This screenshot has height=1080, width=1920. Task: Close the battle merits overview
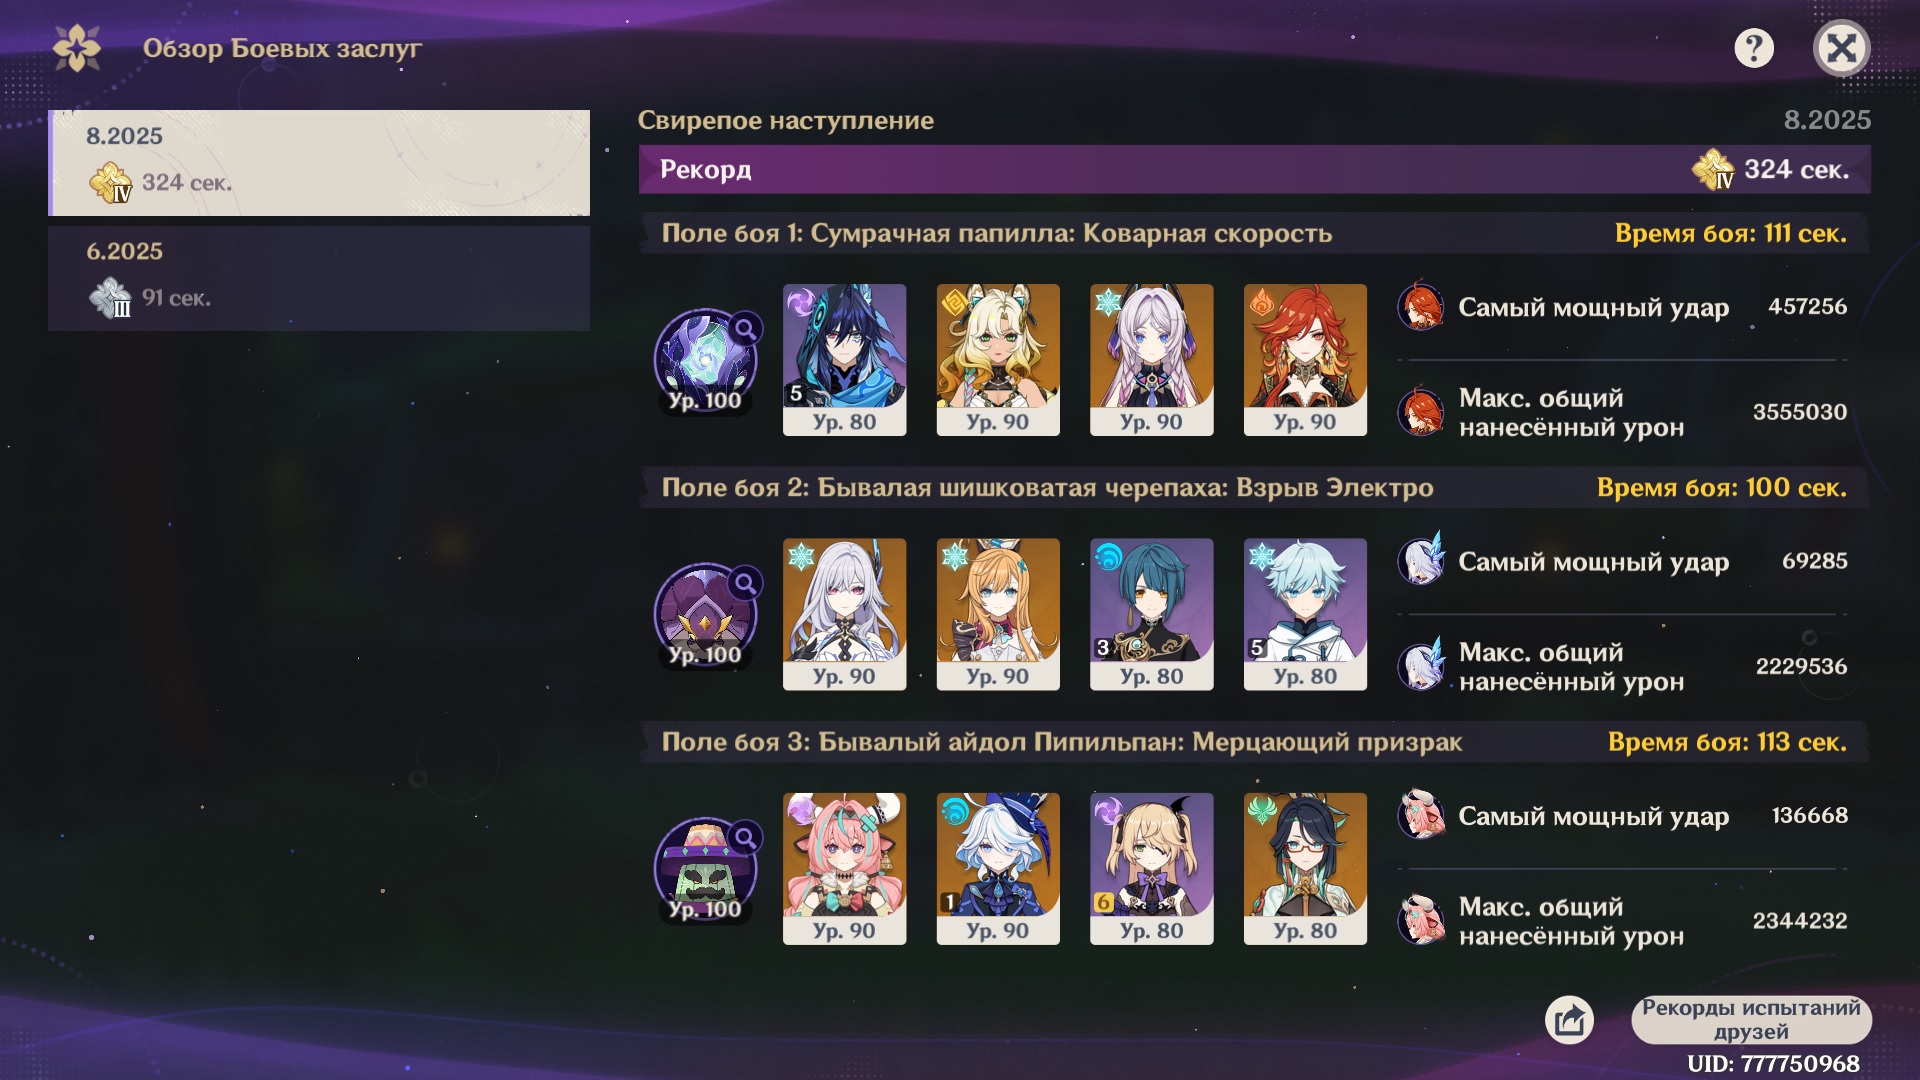[x=1841, y=48]
